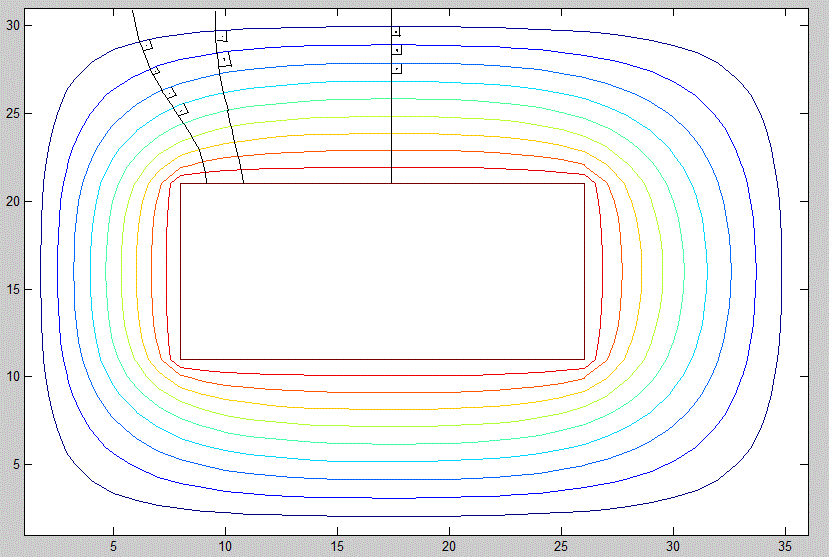Click the x-axis tick label 5
Viewport: 829px width, 557px height.
114,545
